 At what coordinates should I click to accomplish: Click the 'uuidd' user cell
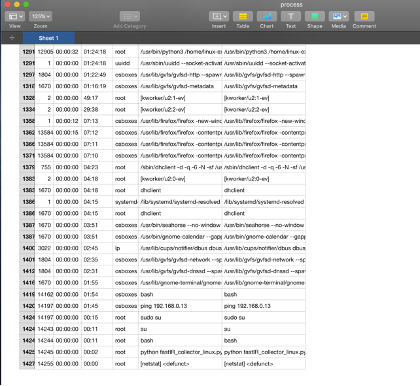[x=125, y=63]
